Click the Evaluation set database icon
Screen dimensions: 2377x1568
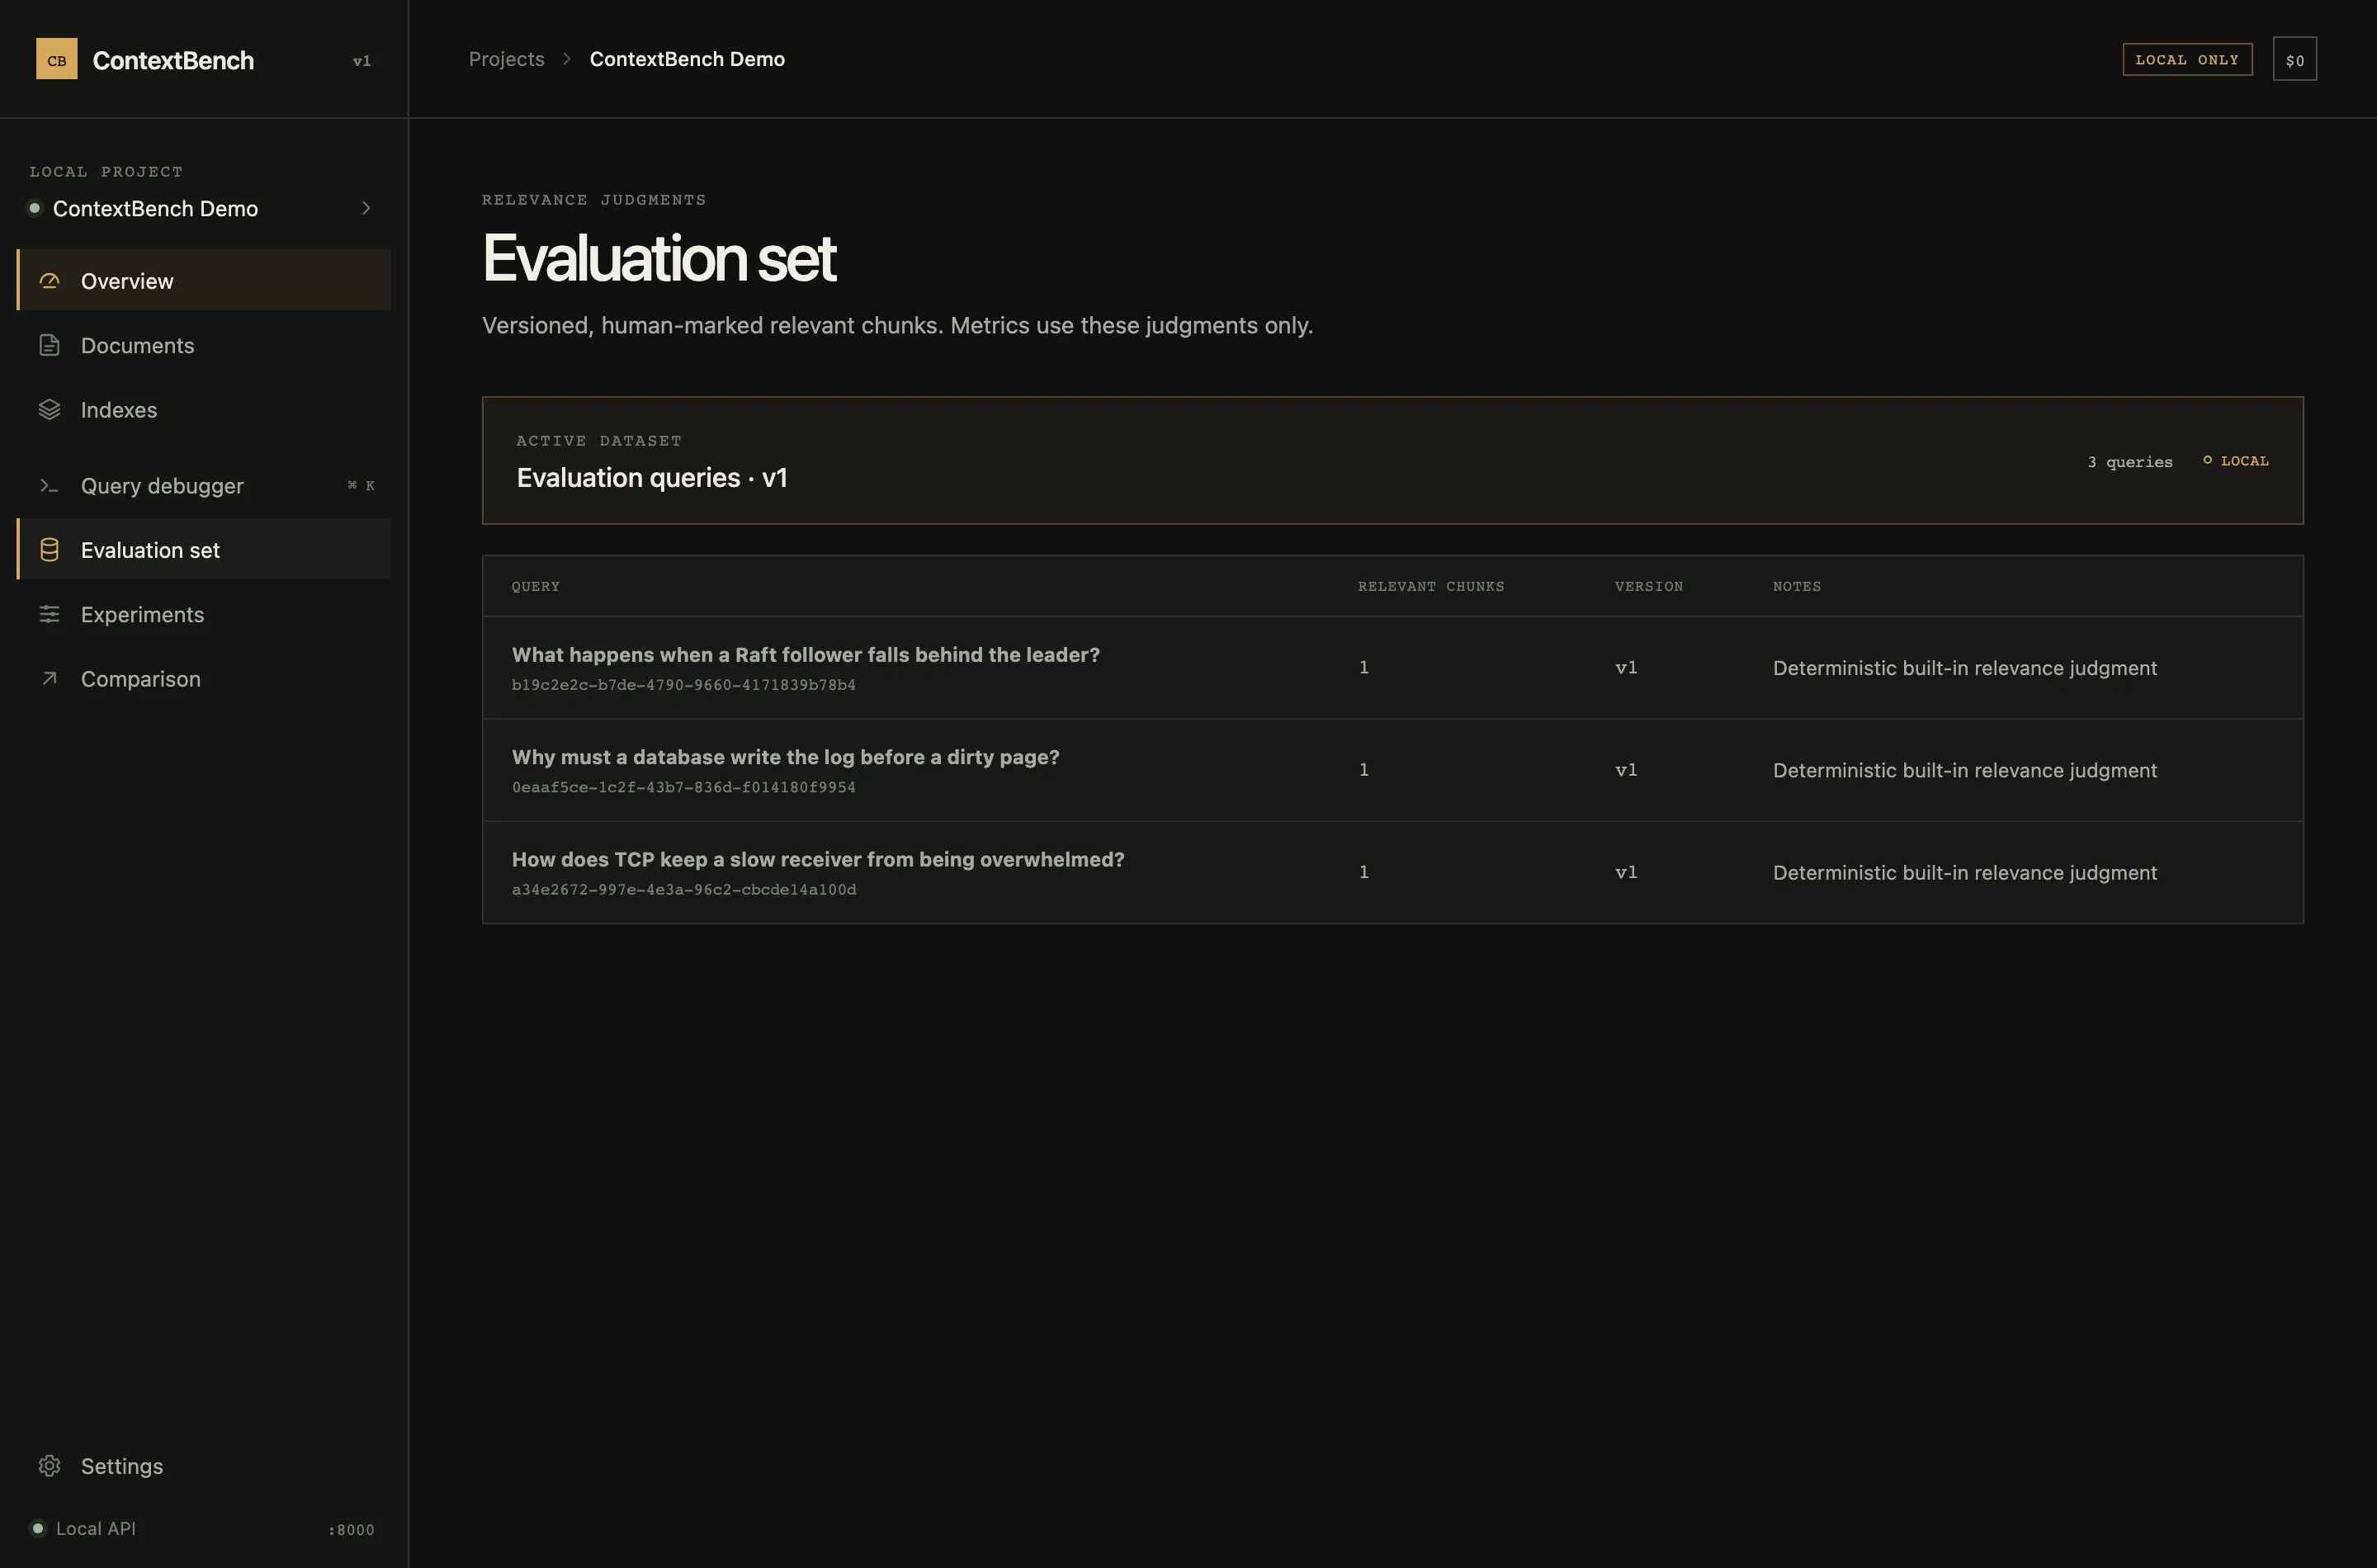49,550
